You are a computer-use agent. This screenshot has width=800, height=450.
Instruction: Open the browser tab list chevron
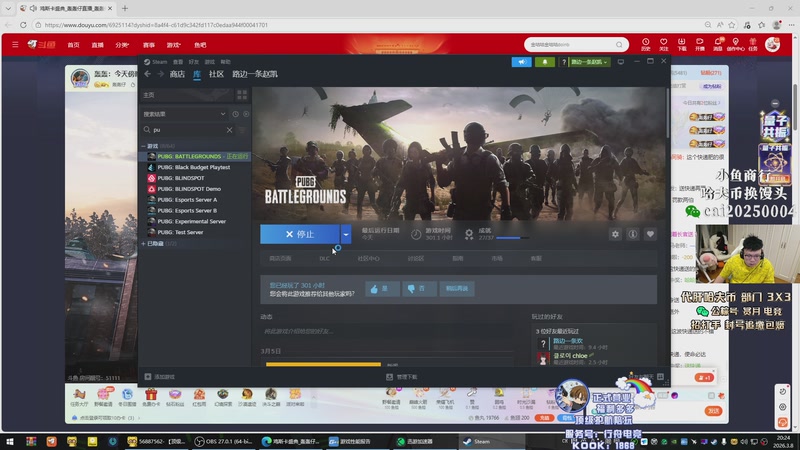pos(8,8)
